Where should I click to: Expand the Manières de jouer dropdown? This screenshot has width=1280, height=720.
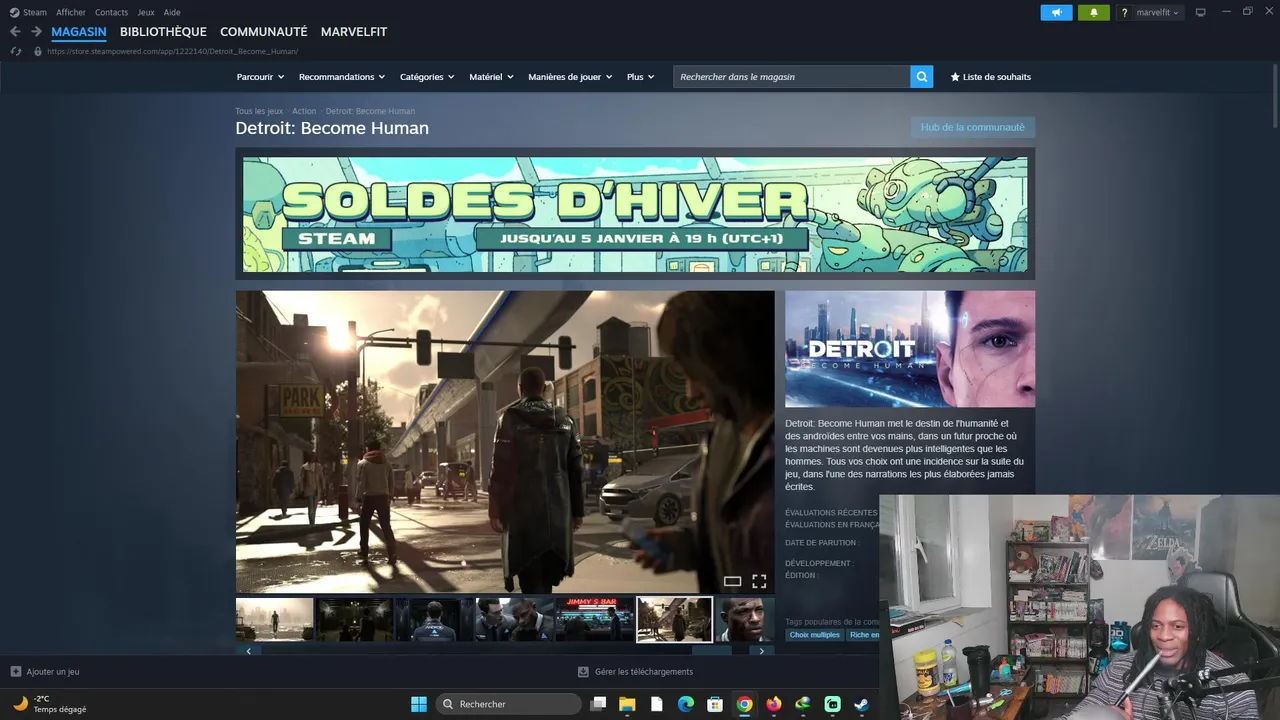pos(570,77)
